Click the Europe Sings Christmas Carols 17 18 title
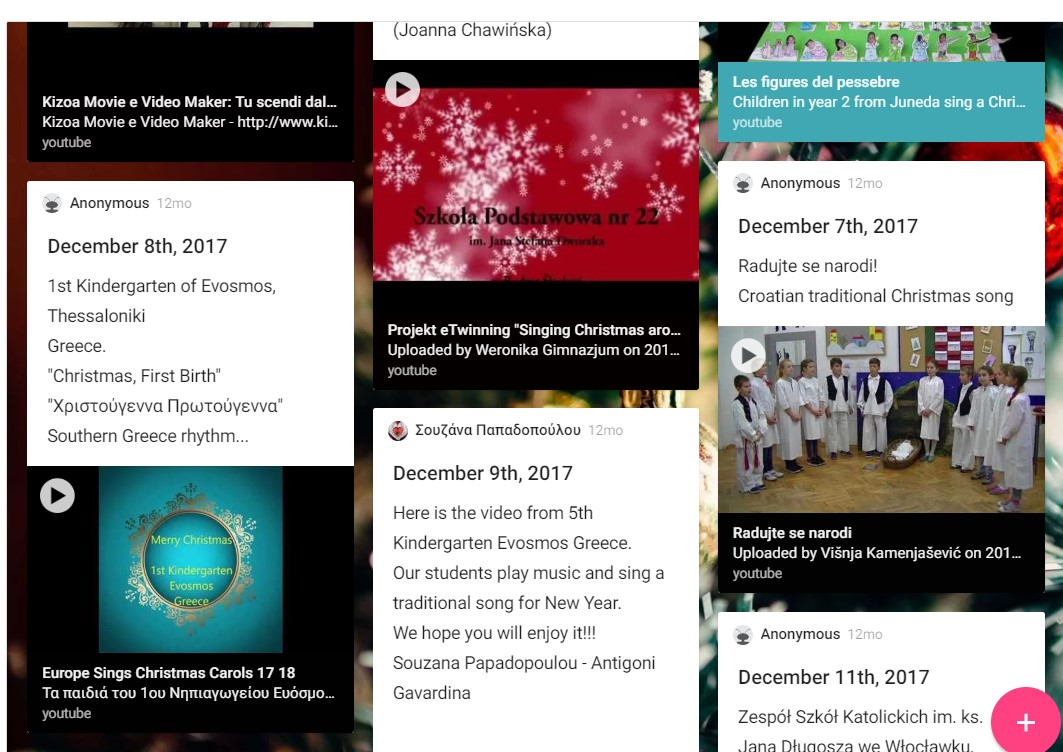 click(x=169, y=673)
